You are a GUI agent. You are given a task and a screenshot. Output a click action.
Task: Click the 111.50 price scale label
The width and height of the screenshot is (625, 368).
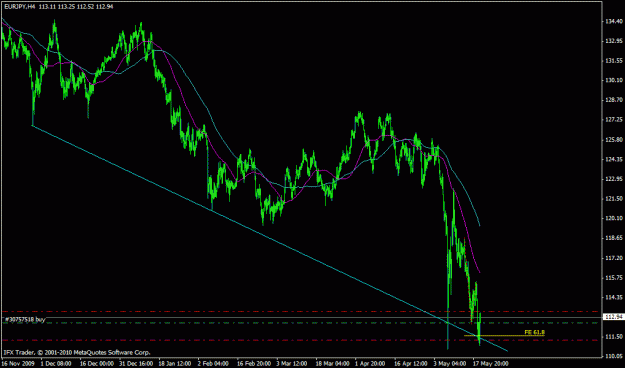tap(614, 337)
